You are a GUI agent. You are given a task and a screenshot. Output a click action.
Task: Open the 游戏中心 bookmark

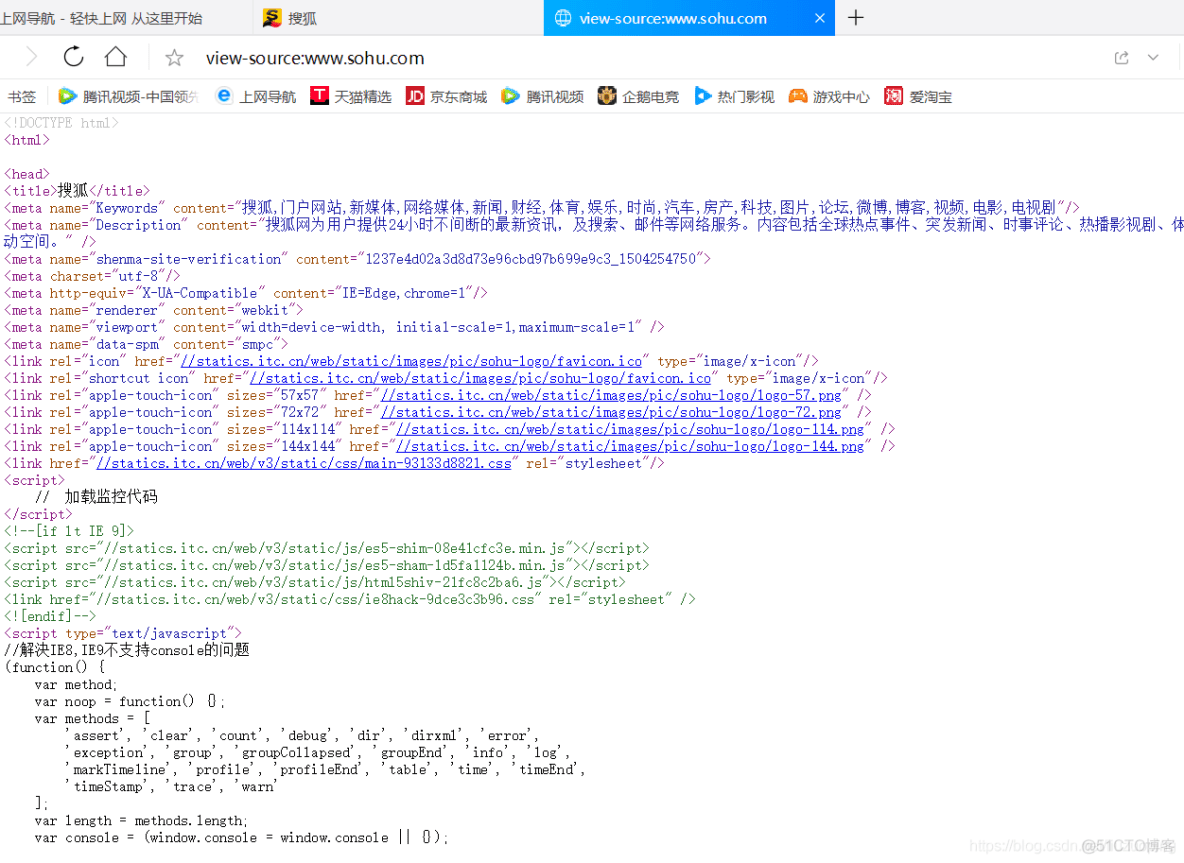(829, 97)
